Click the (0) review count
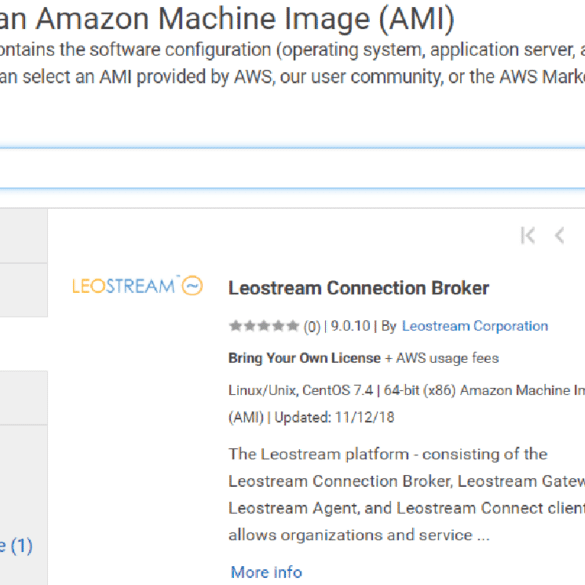The height and width of the screenshot is (585, 585). (x=312, y=327)
